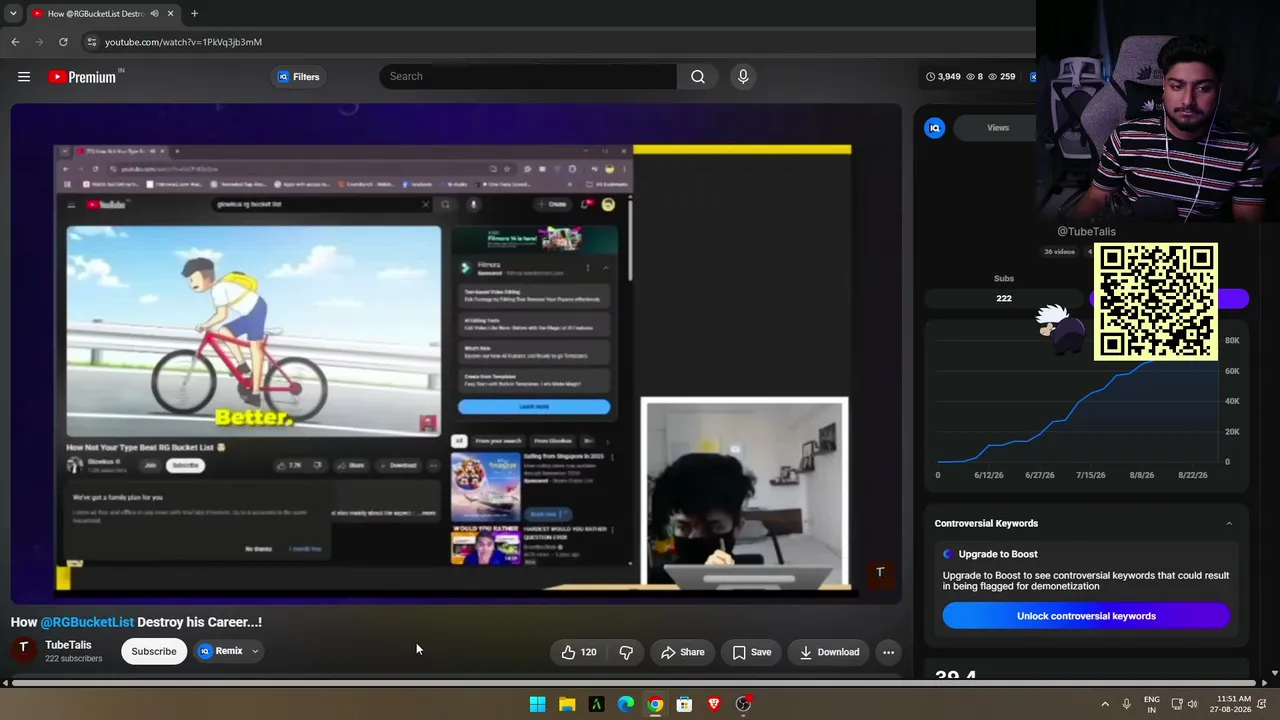Select the Views tab in vidIQ panel

998,128
